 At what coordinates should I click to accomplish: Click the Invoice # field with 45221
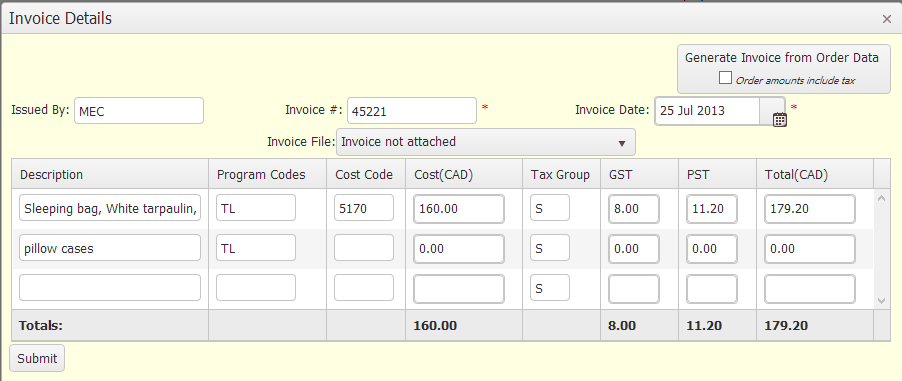pyautogui.click(x=412, y=111)
